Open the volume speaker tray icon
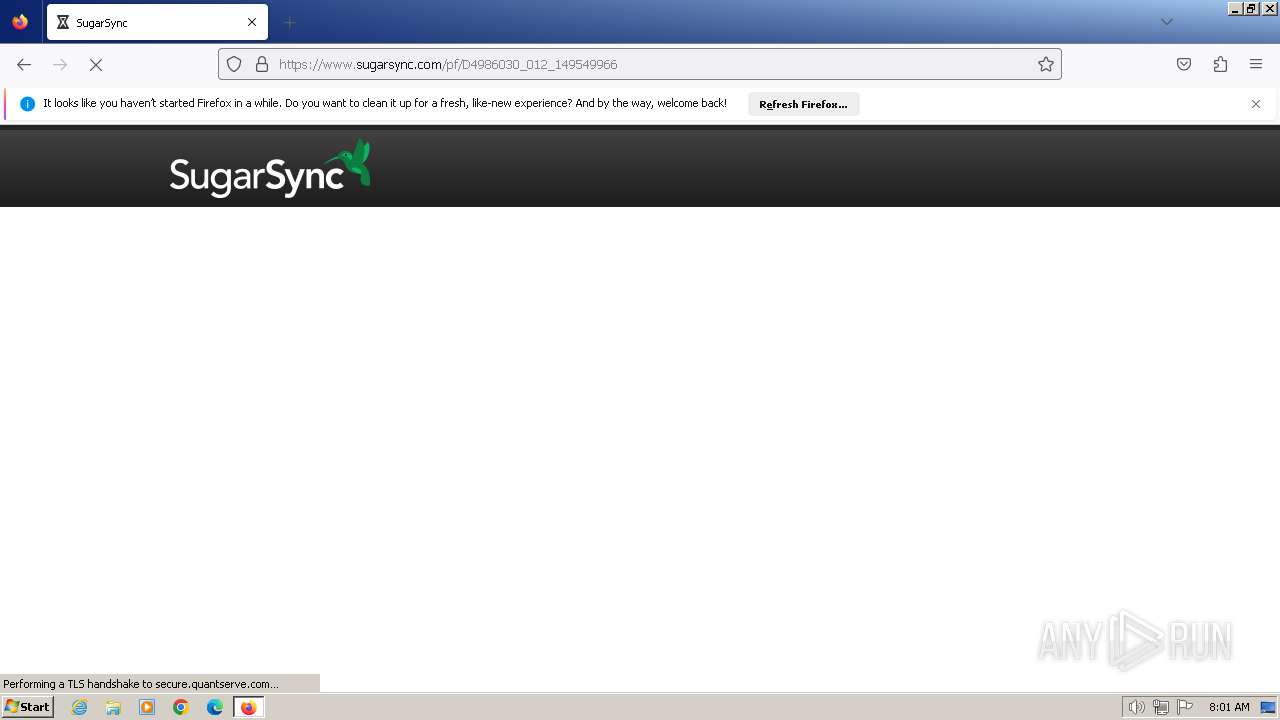The height and width of the screenshot is (720, 1280). [x=1136, y=707]
